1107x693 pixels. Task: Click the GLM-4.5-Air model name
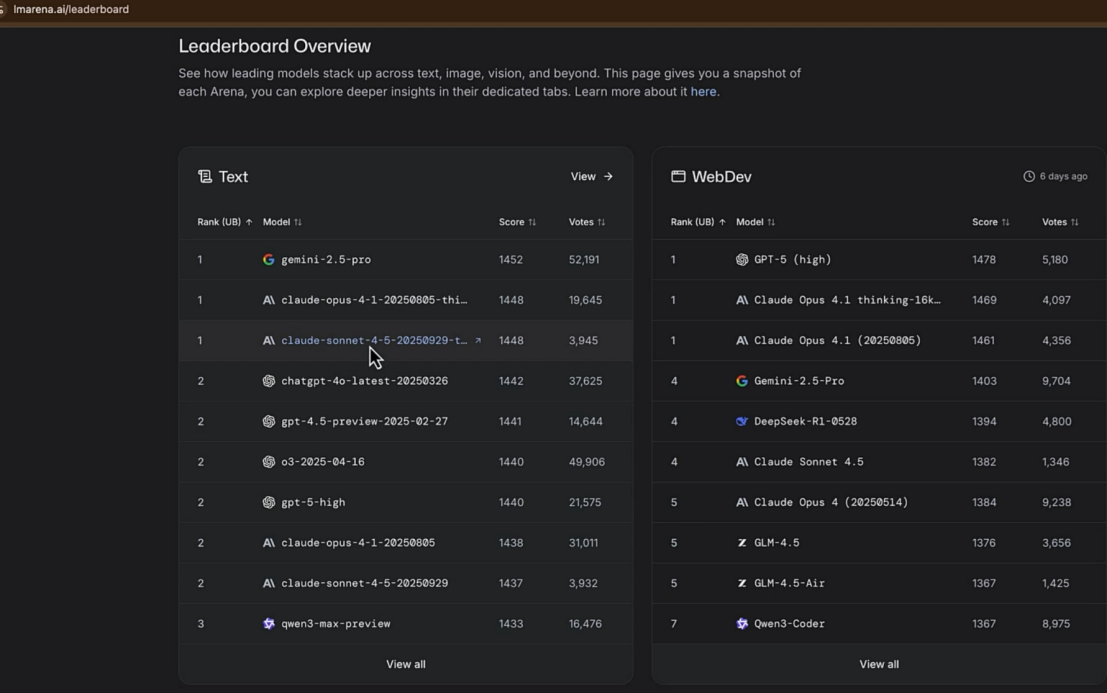pyautogui.click(x=789, y=583)
